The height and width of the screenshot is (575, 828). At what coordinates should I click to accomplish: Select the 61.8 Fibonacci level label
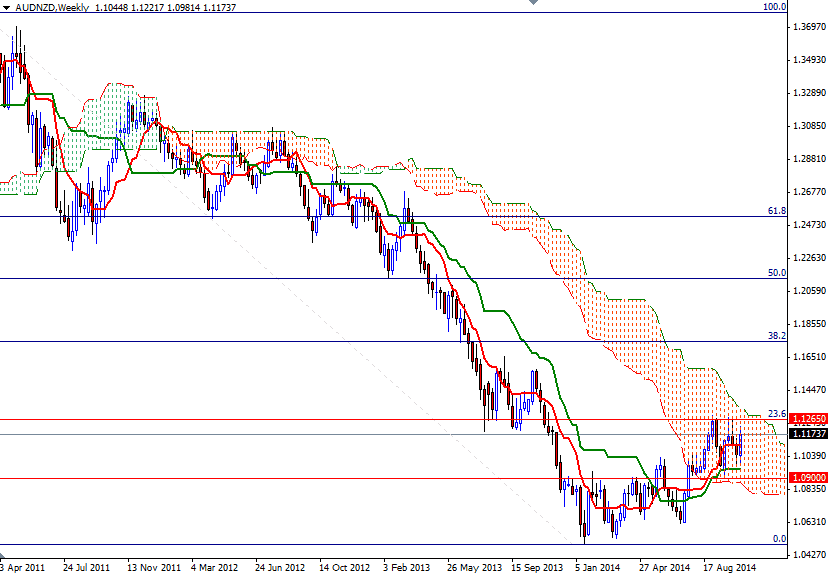(x=777, y=211)
